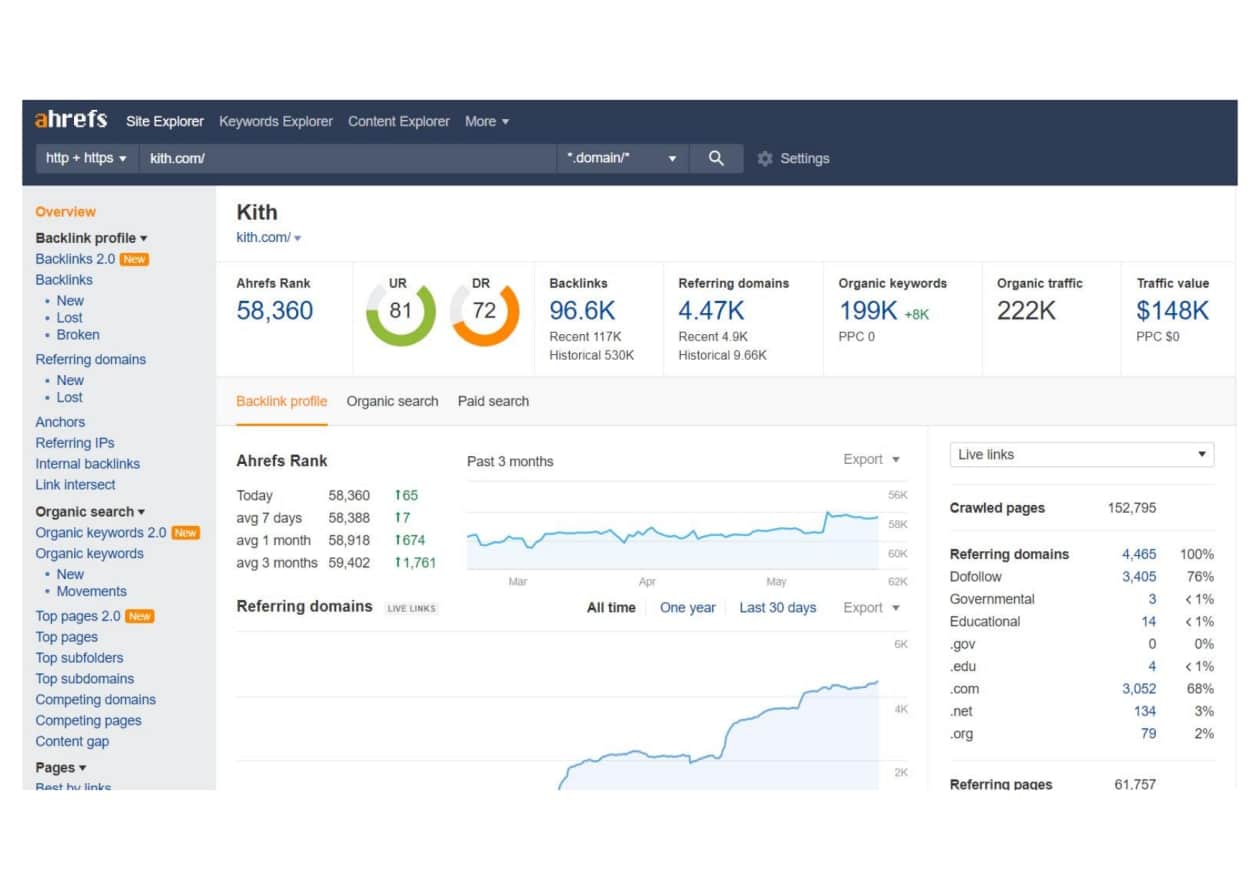
Task: Open the Content gap sidebar link
Action: coord(72,742)
